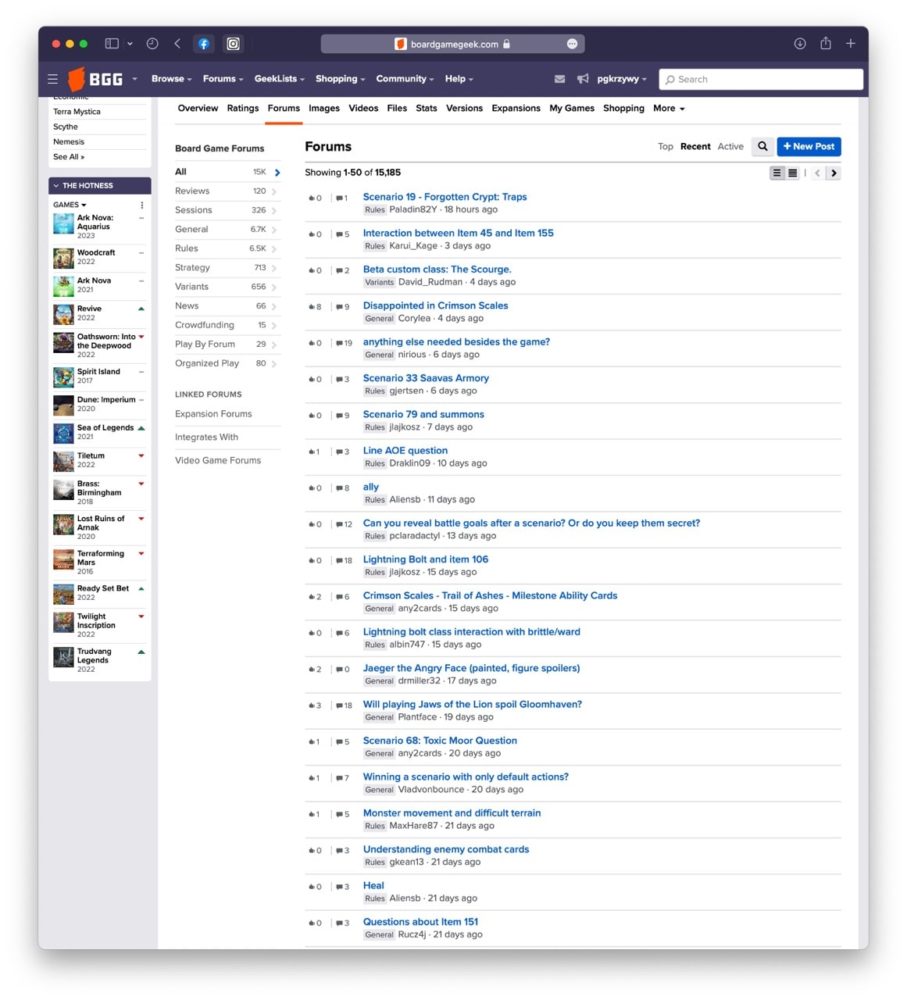Viewport: 907px width, 1000px height.
Task: Click the BGG logo
Action: click(96, 79)
